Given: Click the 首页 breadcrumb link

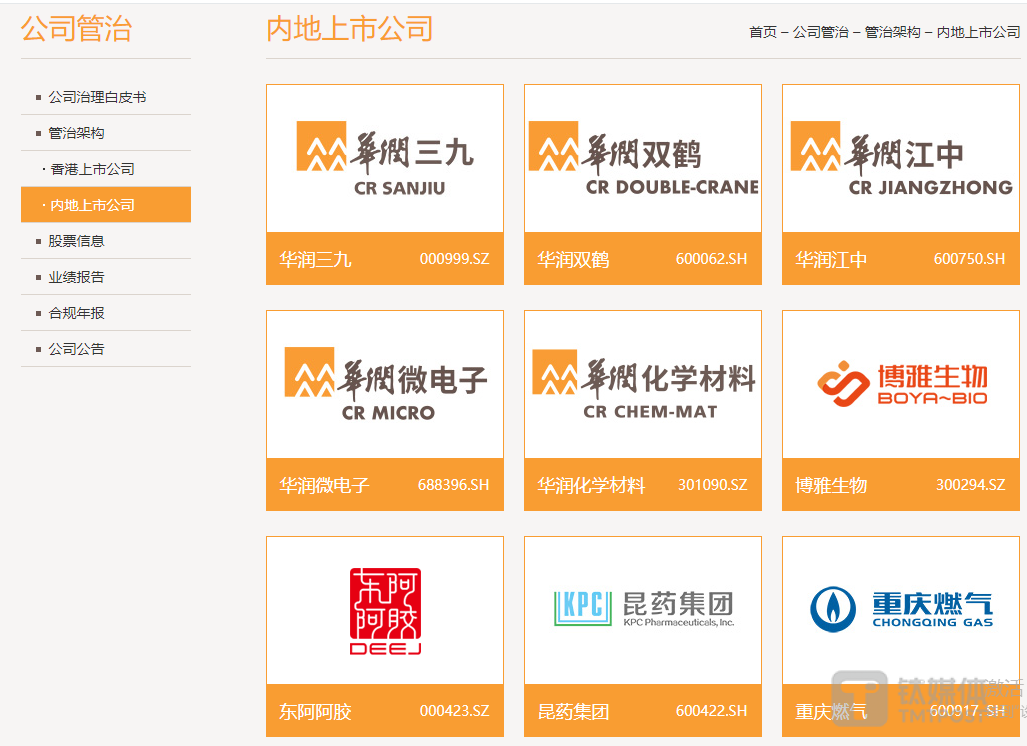Looking at the screenshot, I should (762, 32).
